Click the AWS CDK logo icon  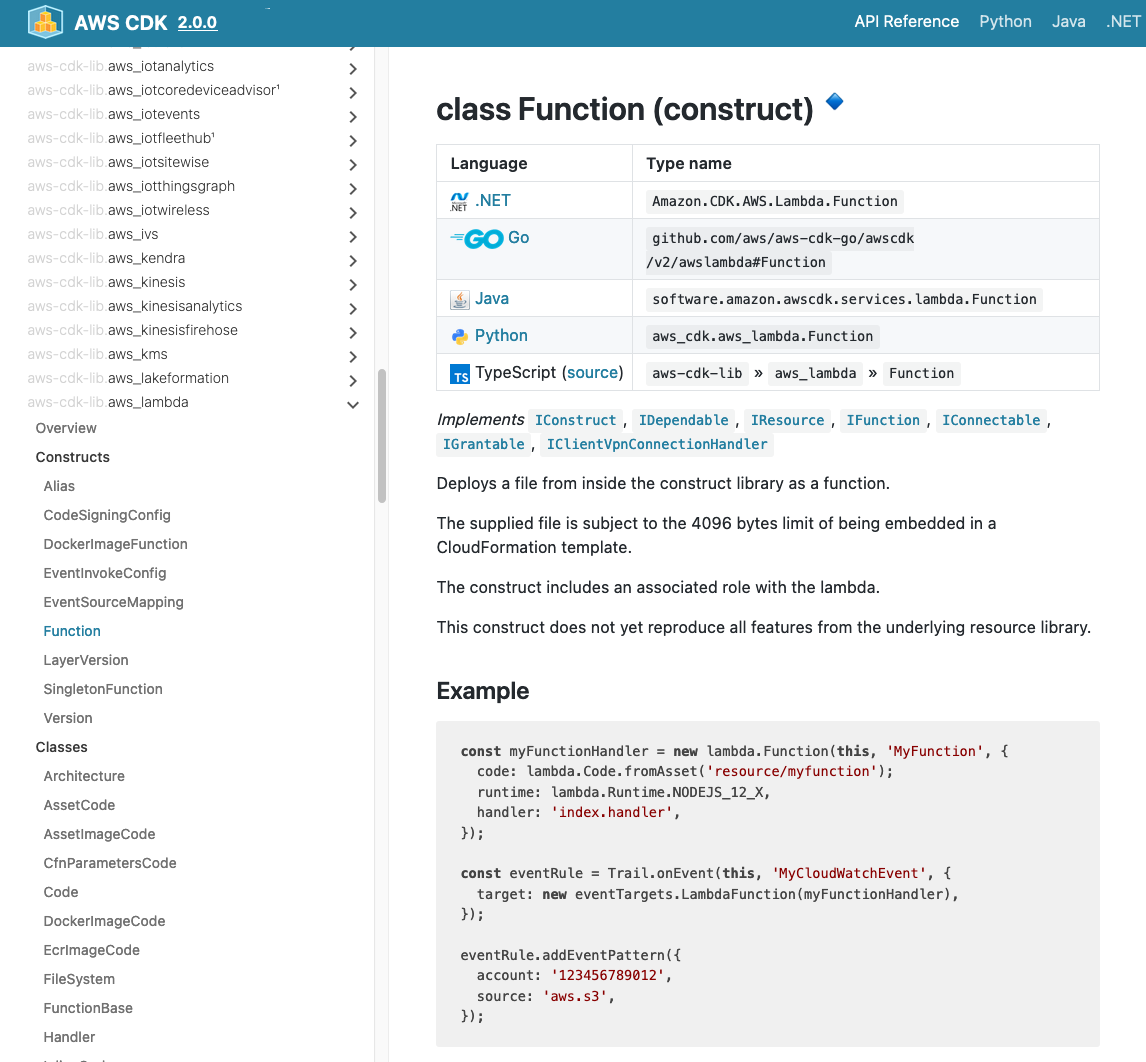[45, 22]
